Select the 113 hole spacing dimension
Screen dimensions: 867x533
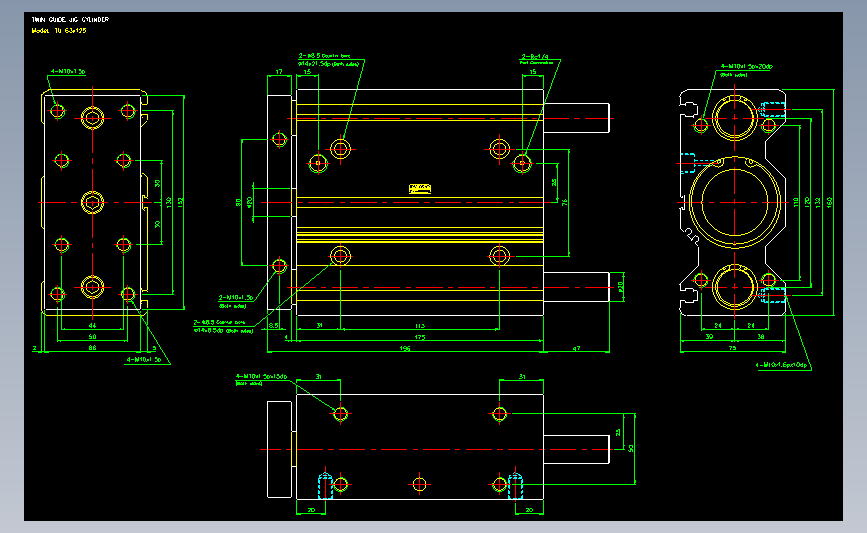point(420,326)
